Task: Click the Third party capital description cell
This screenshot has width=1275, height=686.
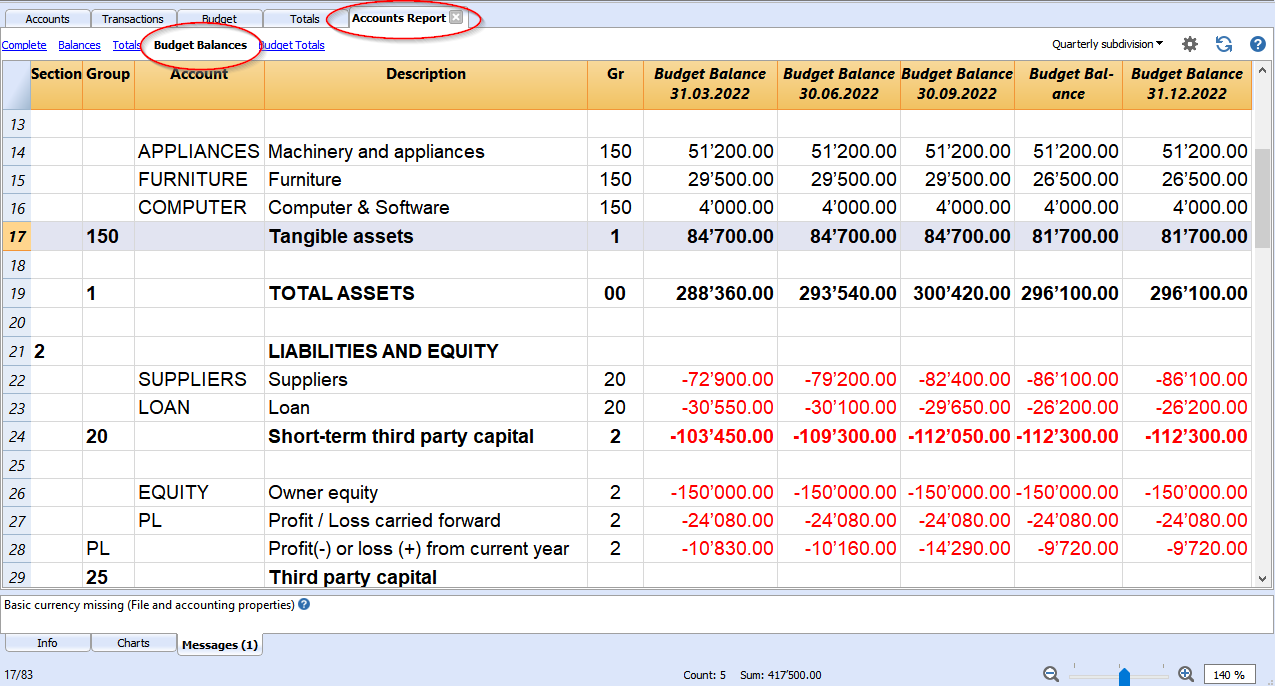Action: pos(426,578)
